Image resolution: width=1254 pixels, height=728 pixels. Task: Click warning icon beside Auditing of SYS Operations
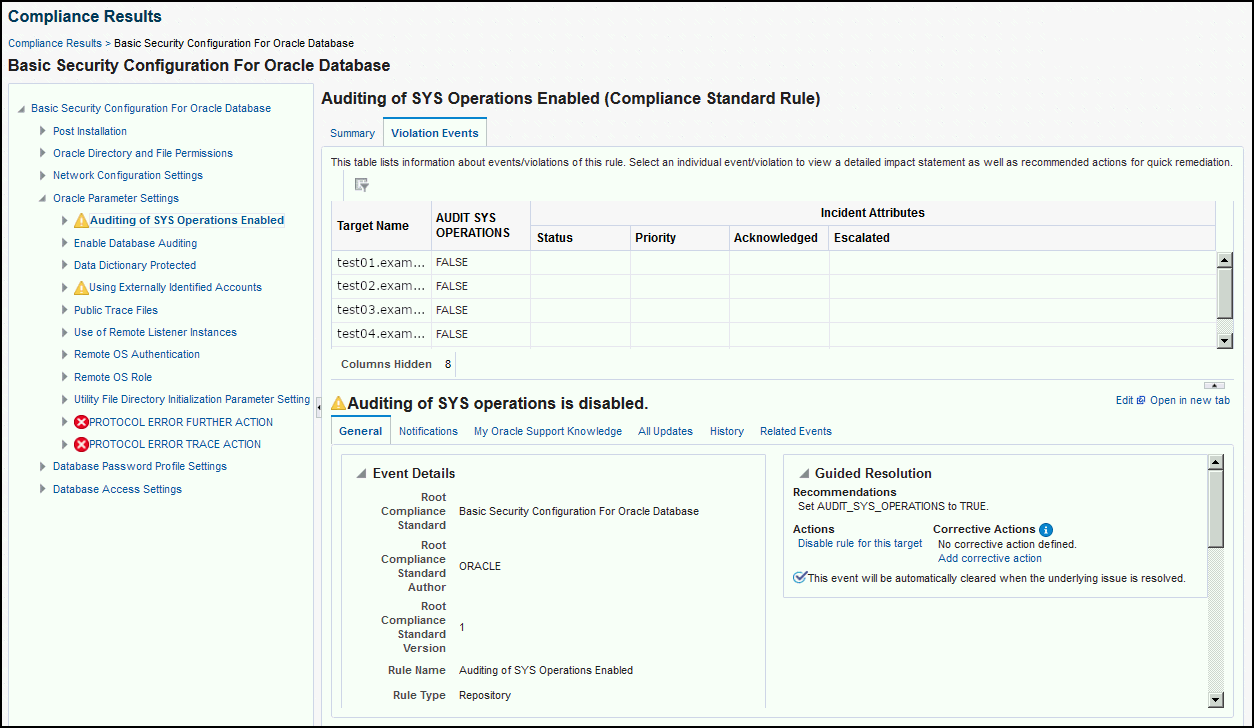[x=81, y=221]
